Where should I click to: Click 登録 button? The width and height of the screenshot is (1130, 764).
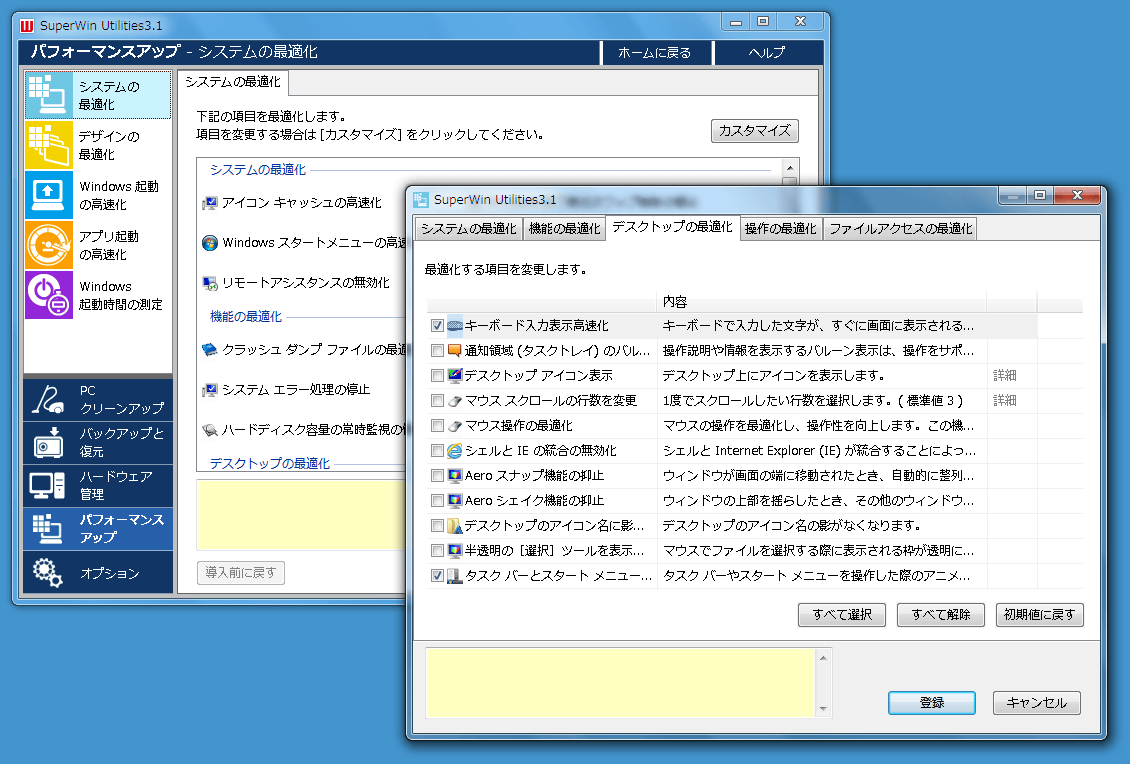coord(932,703)
